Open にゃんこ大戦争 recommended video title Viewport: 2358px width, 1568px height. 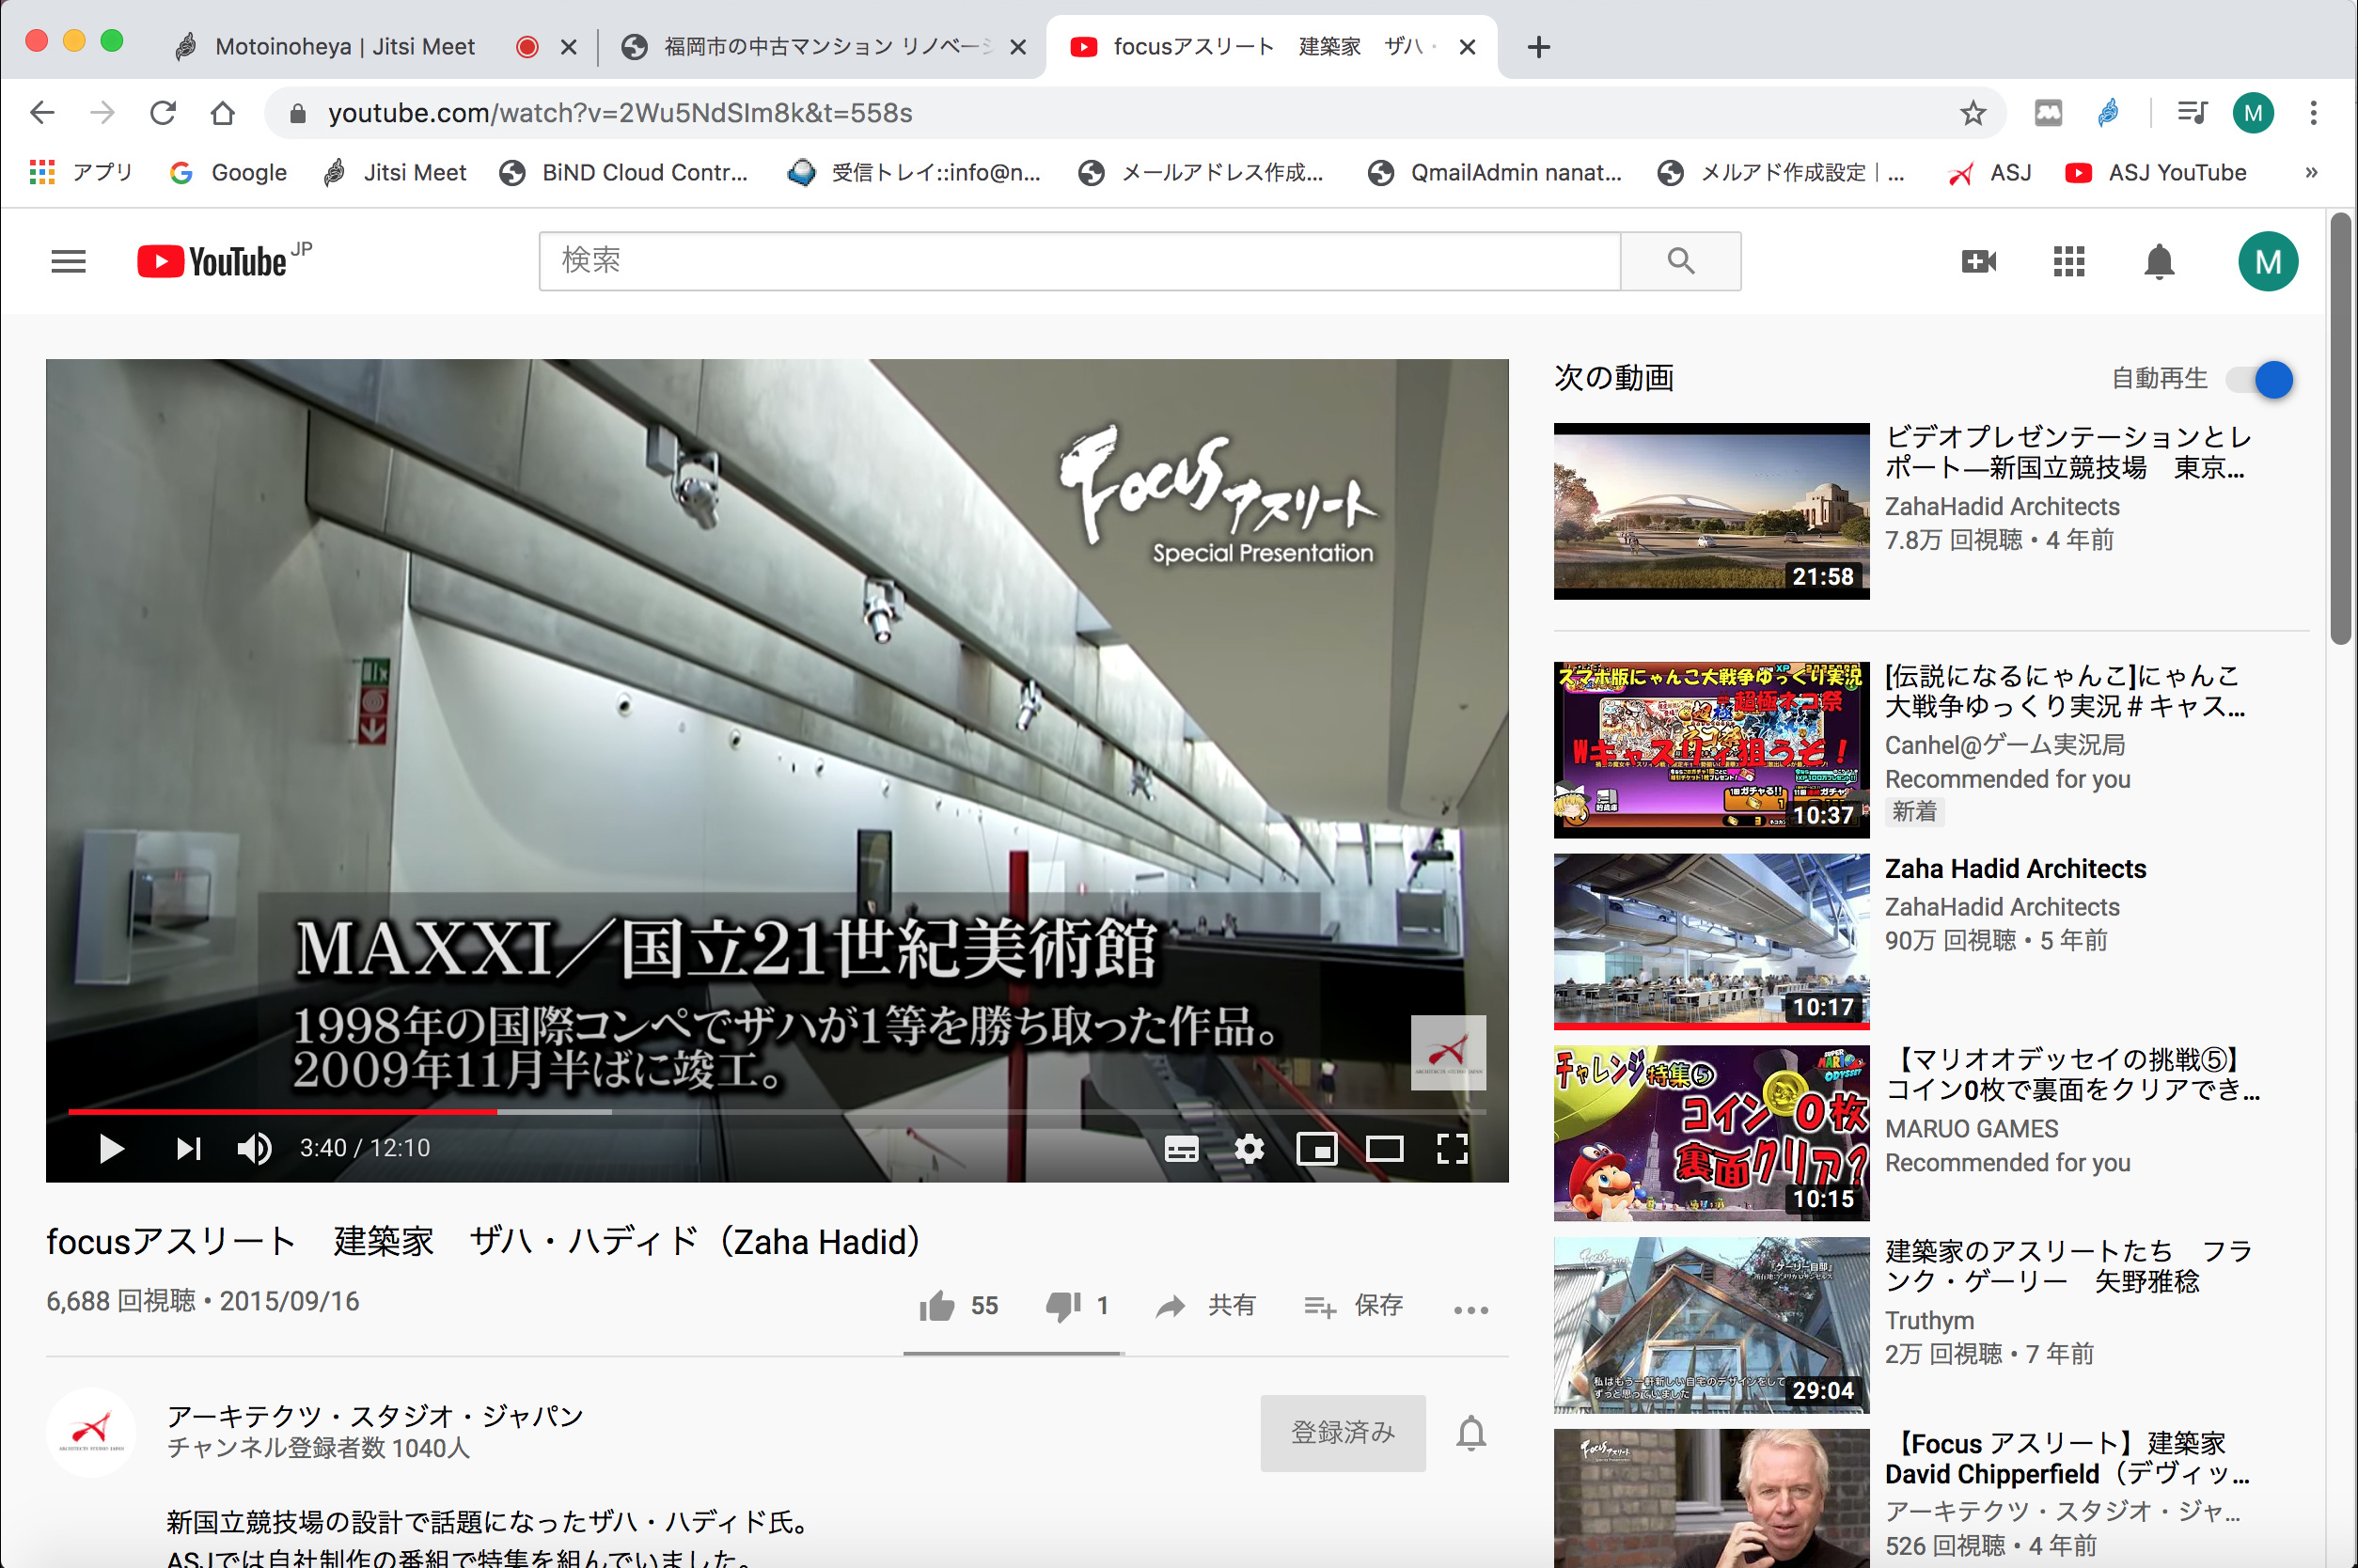2065,690
